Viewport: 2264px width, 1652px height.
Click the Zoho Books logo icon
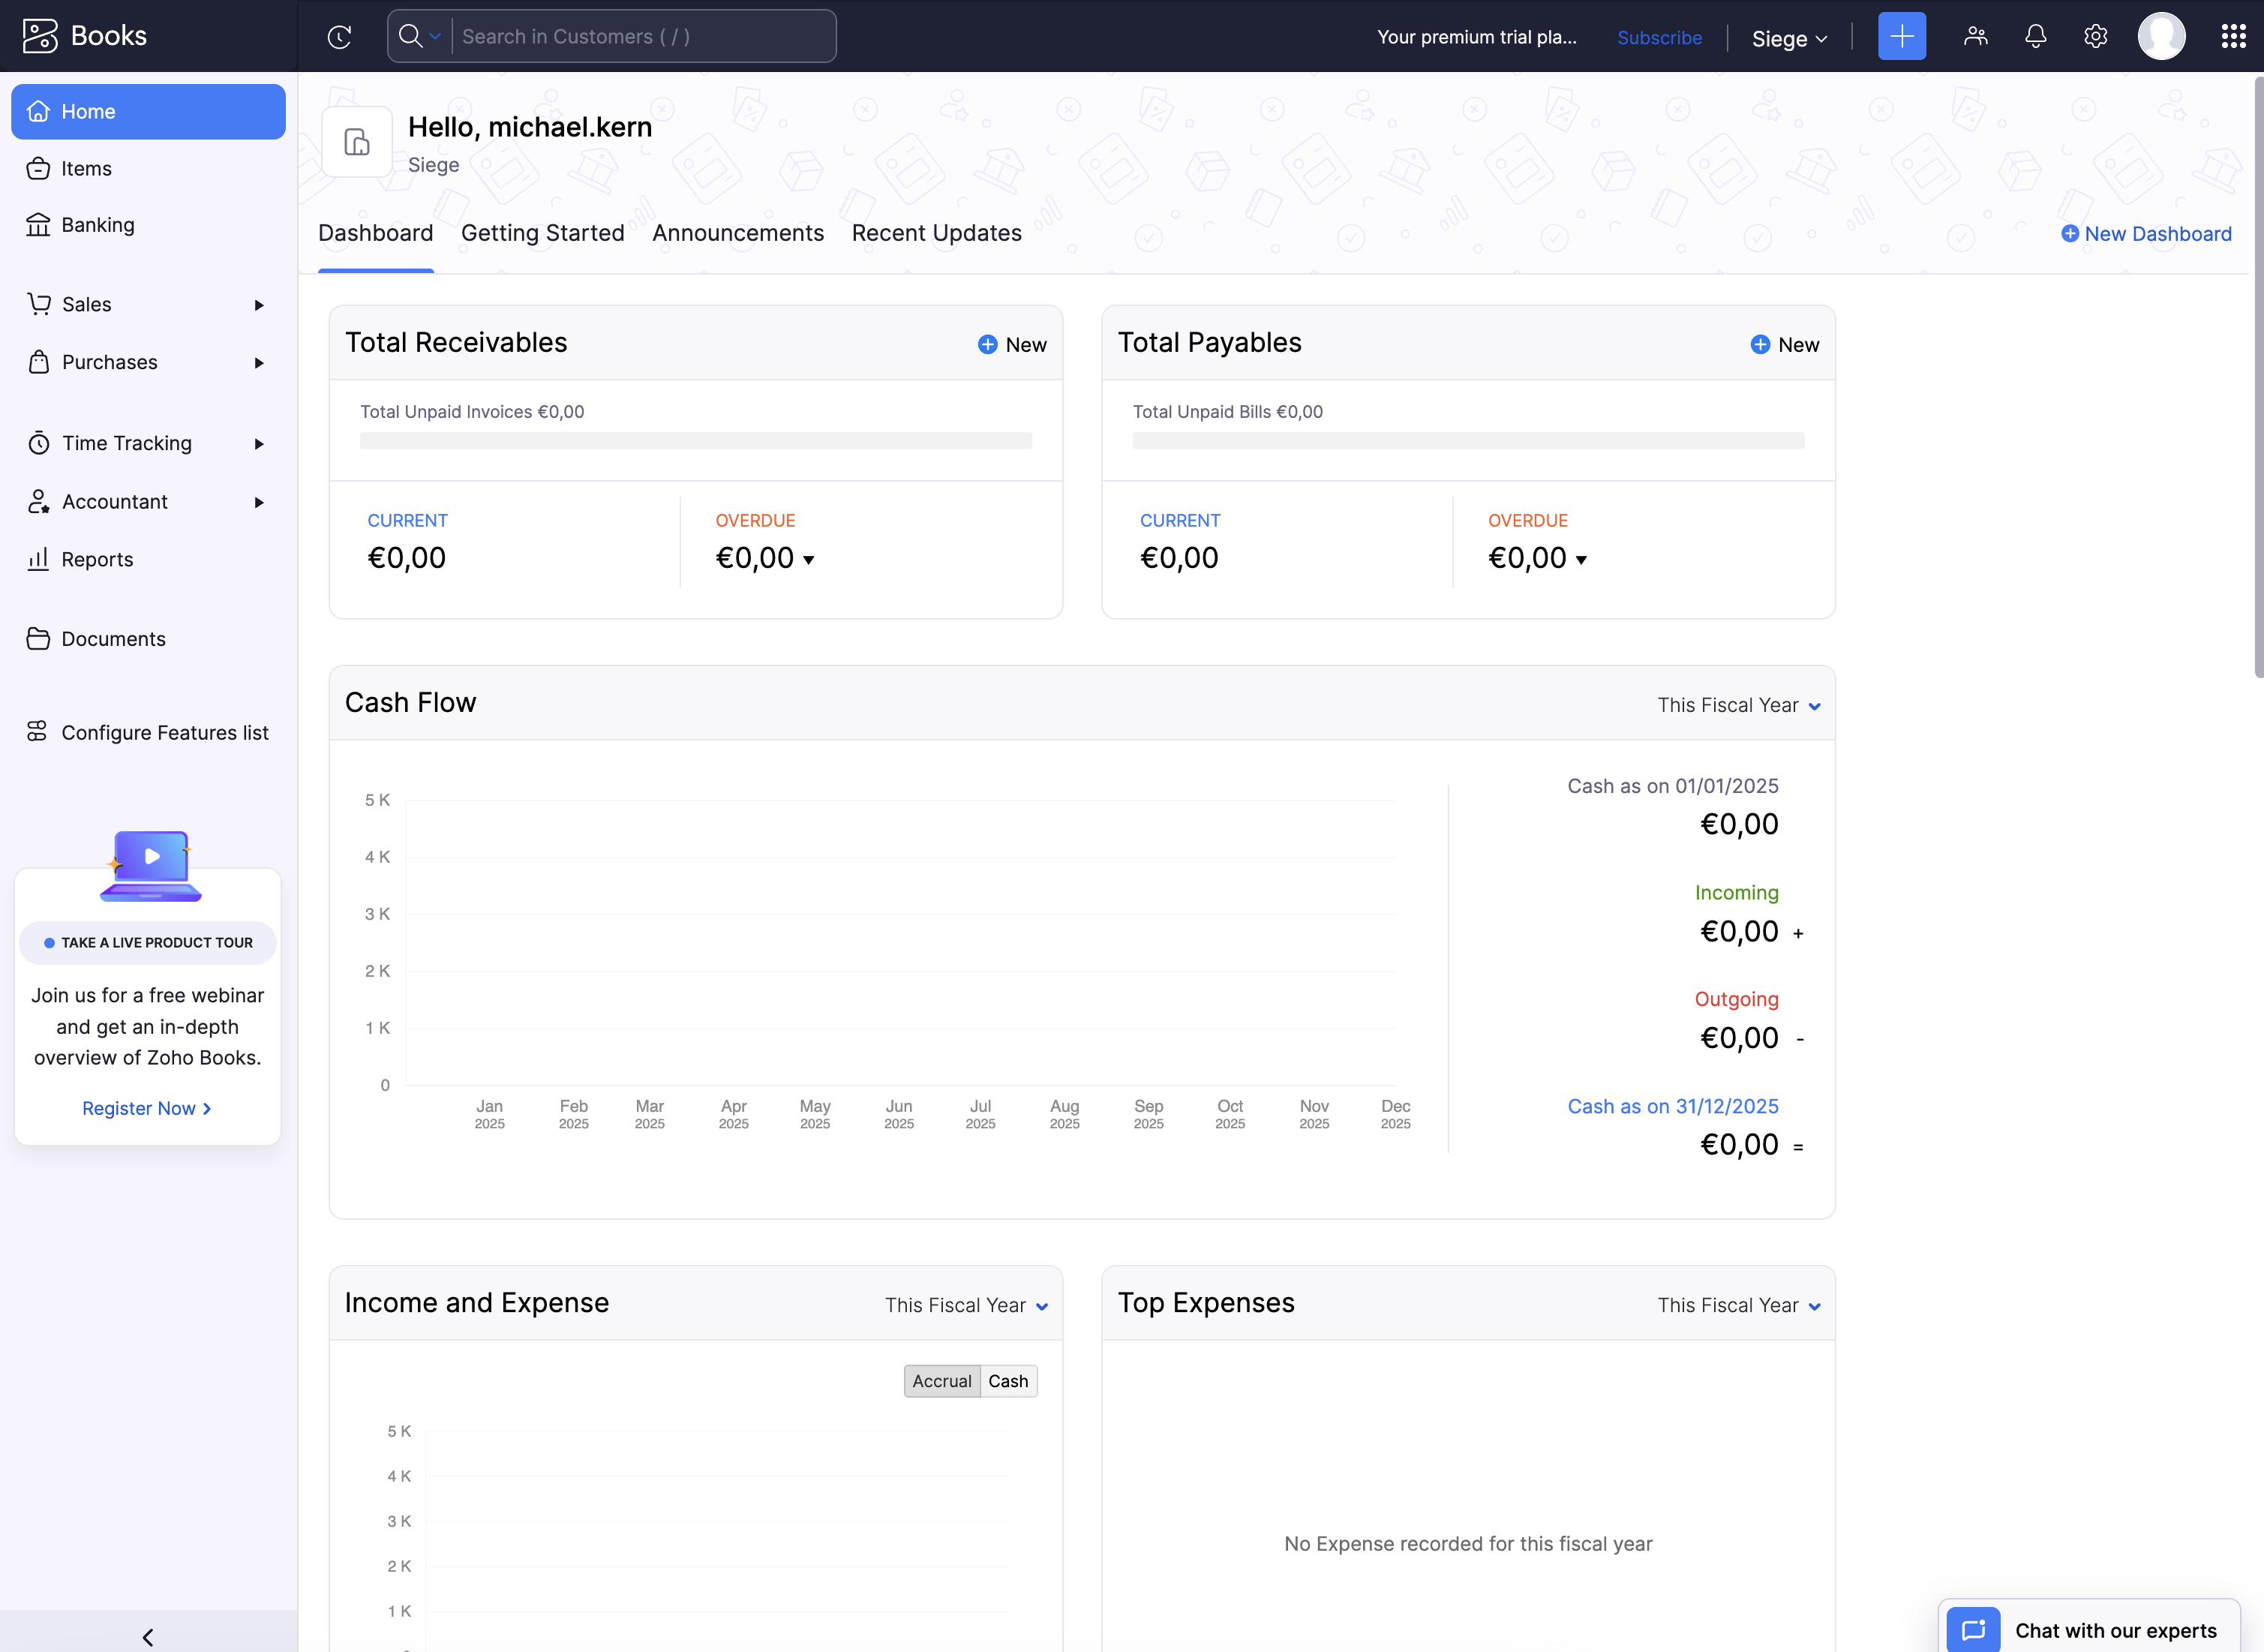click(40, 36)
